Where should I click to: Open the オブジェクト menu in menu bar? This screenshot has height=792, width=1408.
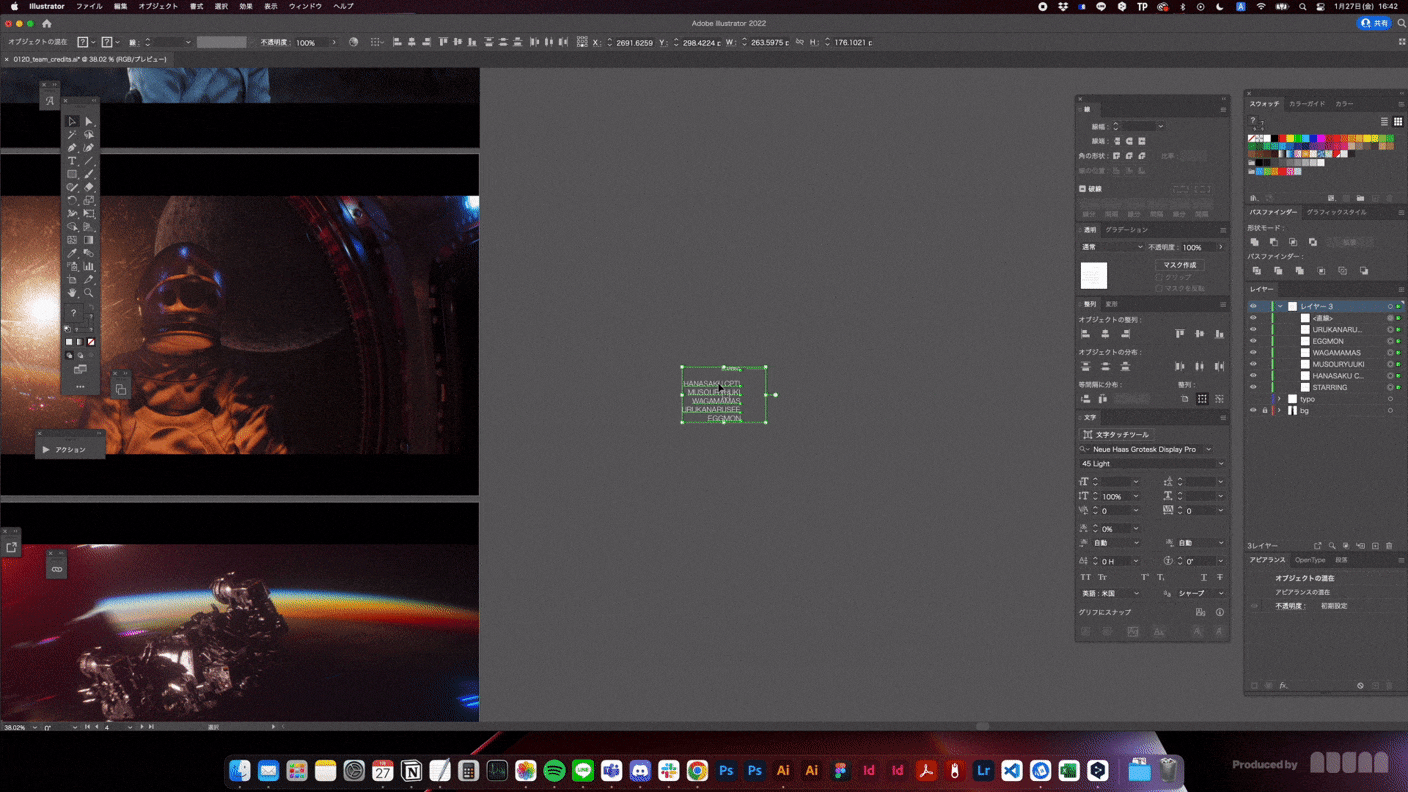158,6
